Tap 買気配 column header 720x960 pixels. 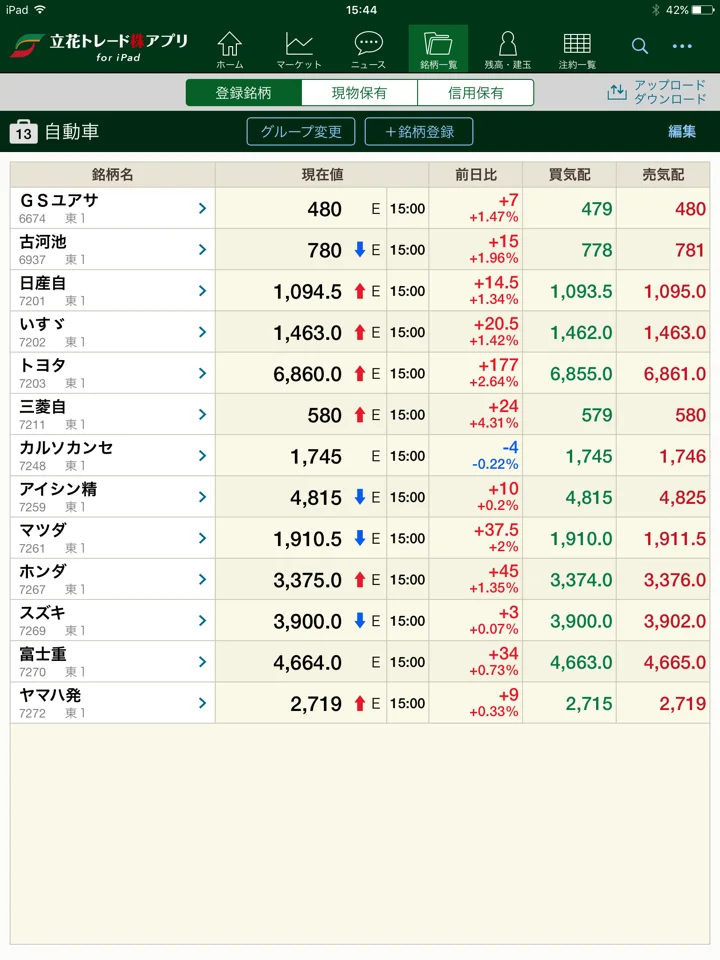click(569, 174)
